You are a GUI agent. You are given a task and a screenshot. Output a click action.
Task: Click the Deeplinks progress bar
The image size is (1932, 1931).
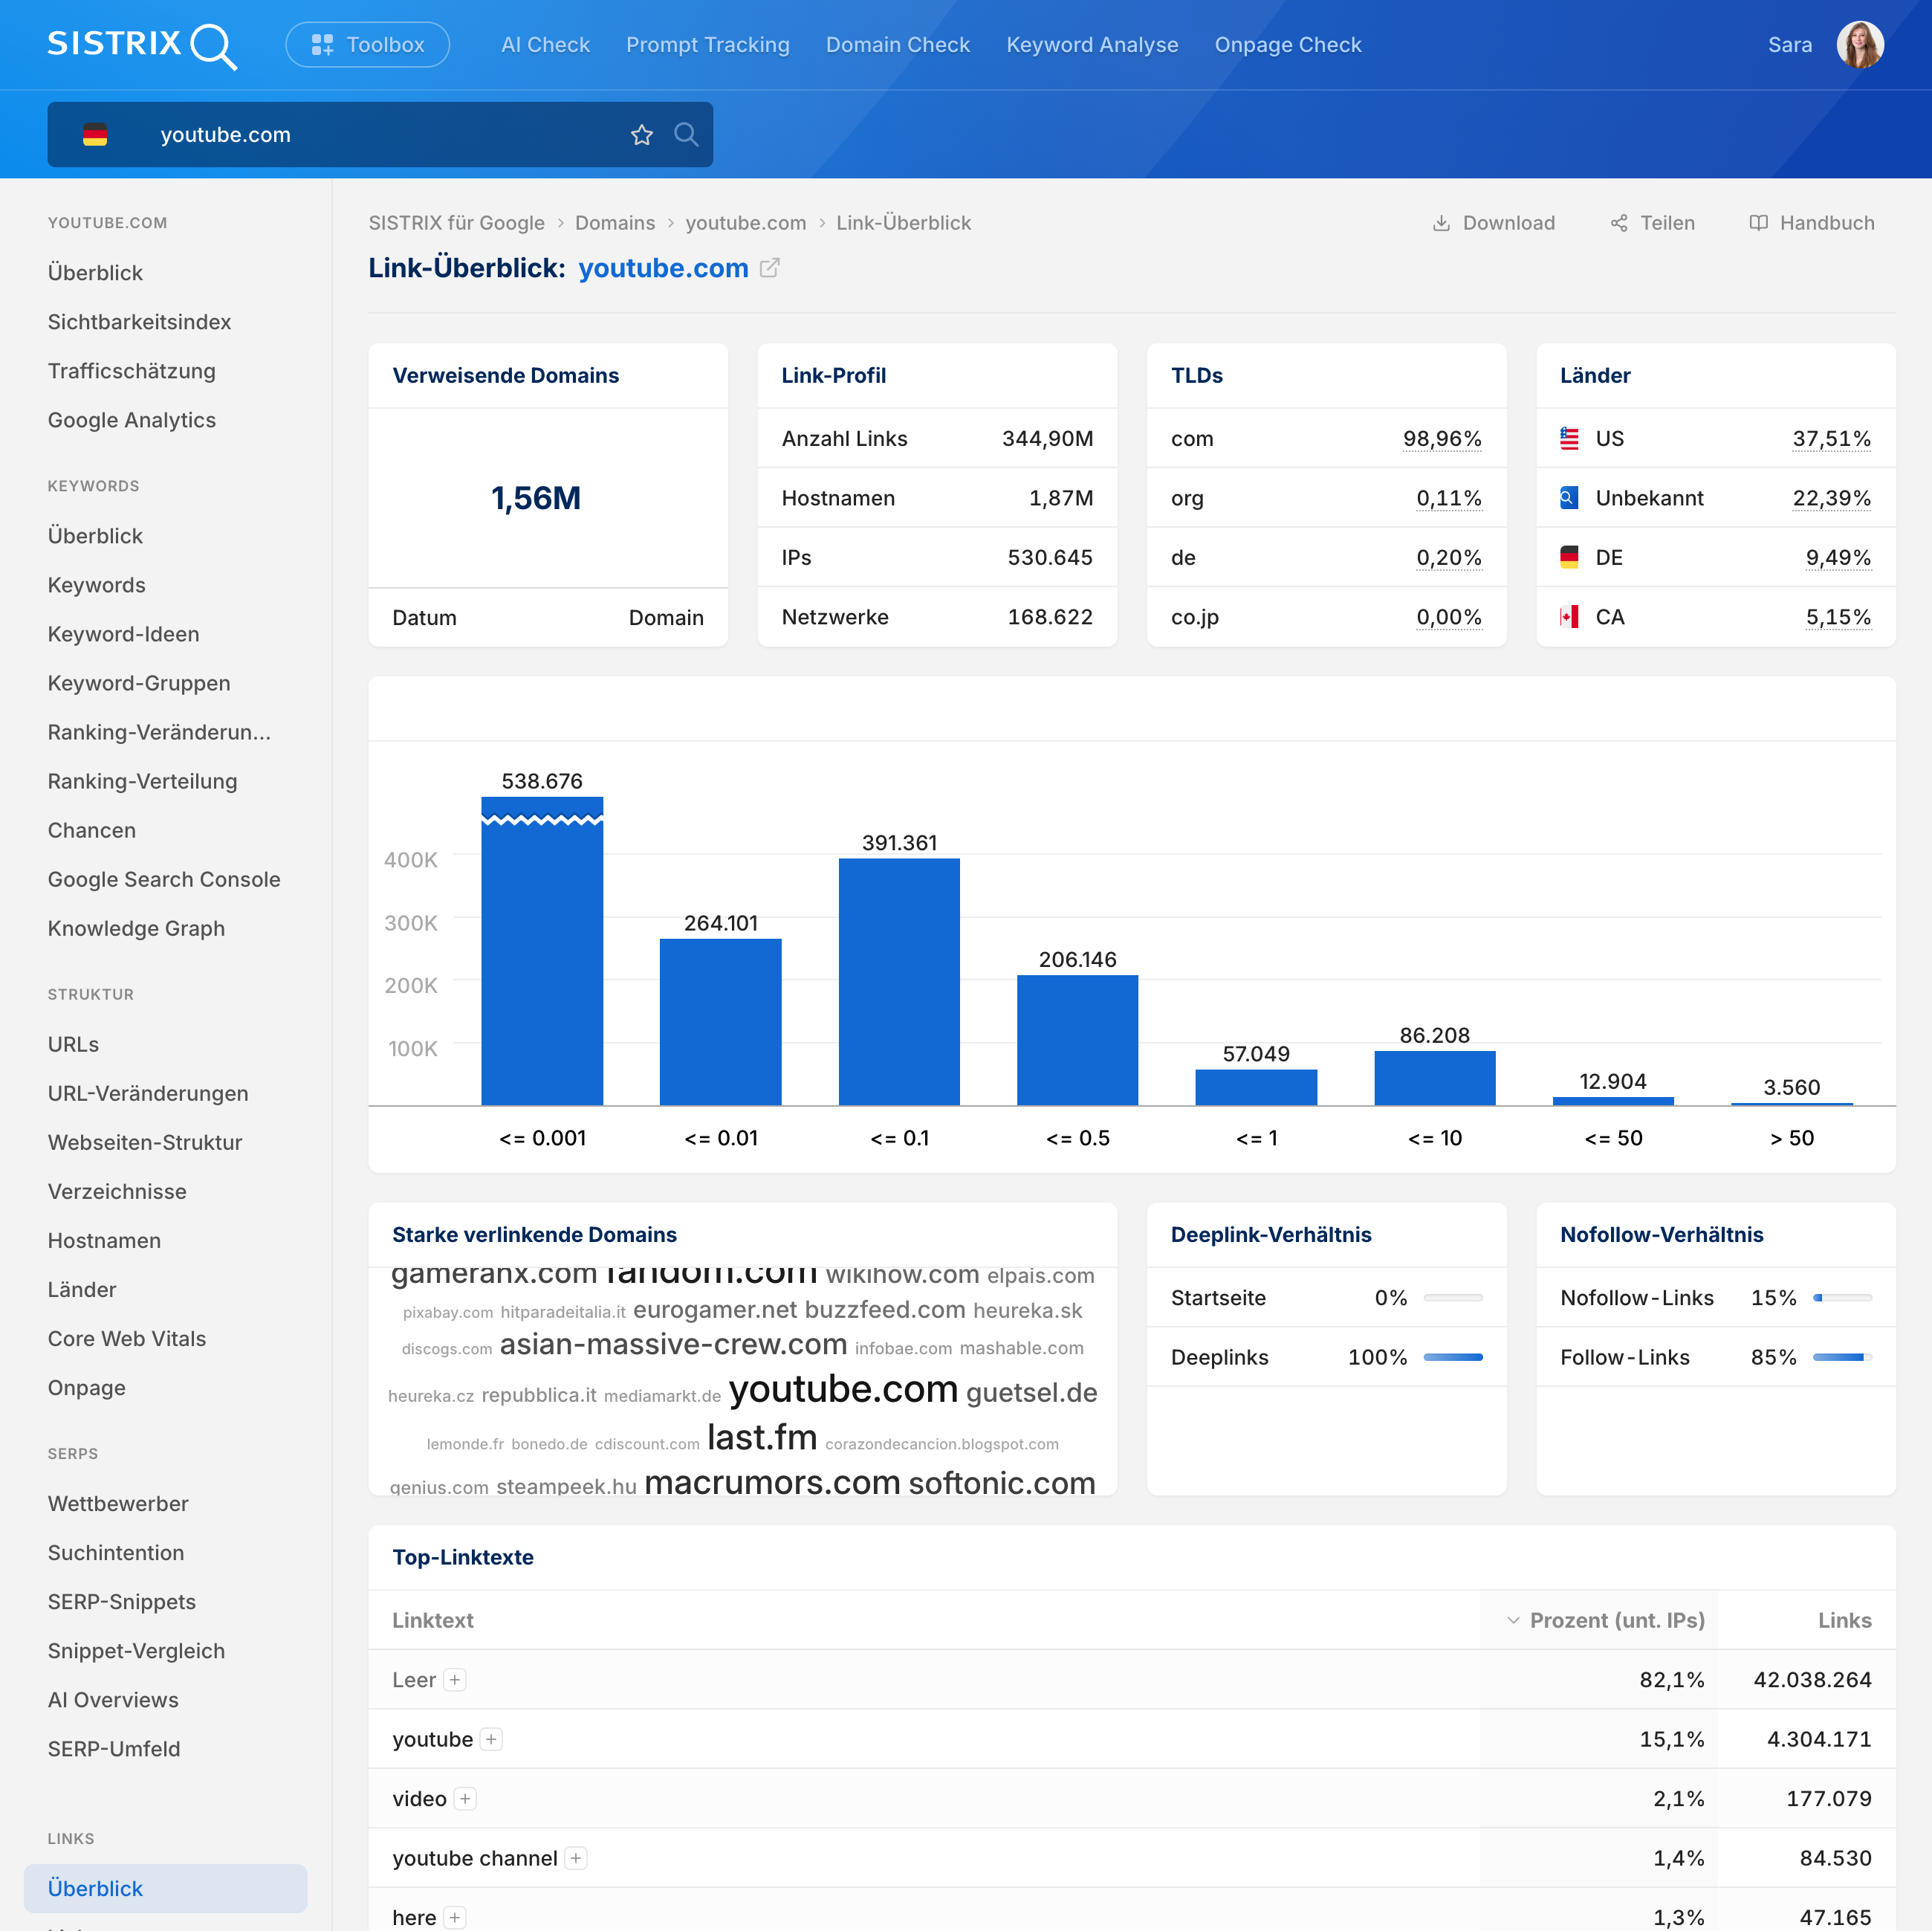tap(1452, 1357)
